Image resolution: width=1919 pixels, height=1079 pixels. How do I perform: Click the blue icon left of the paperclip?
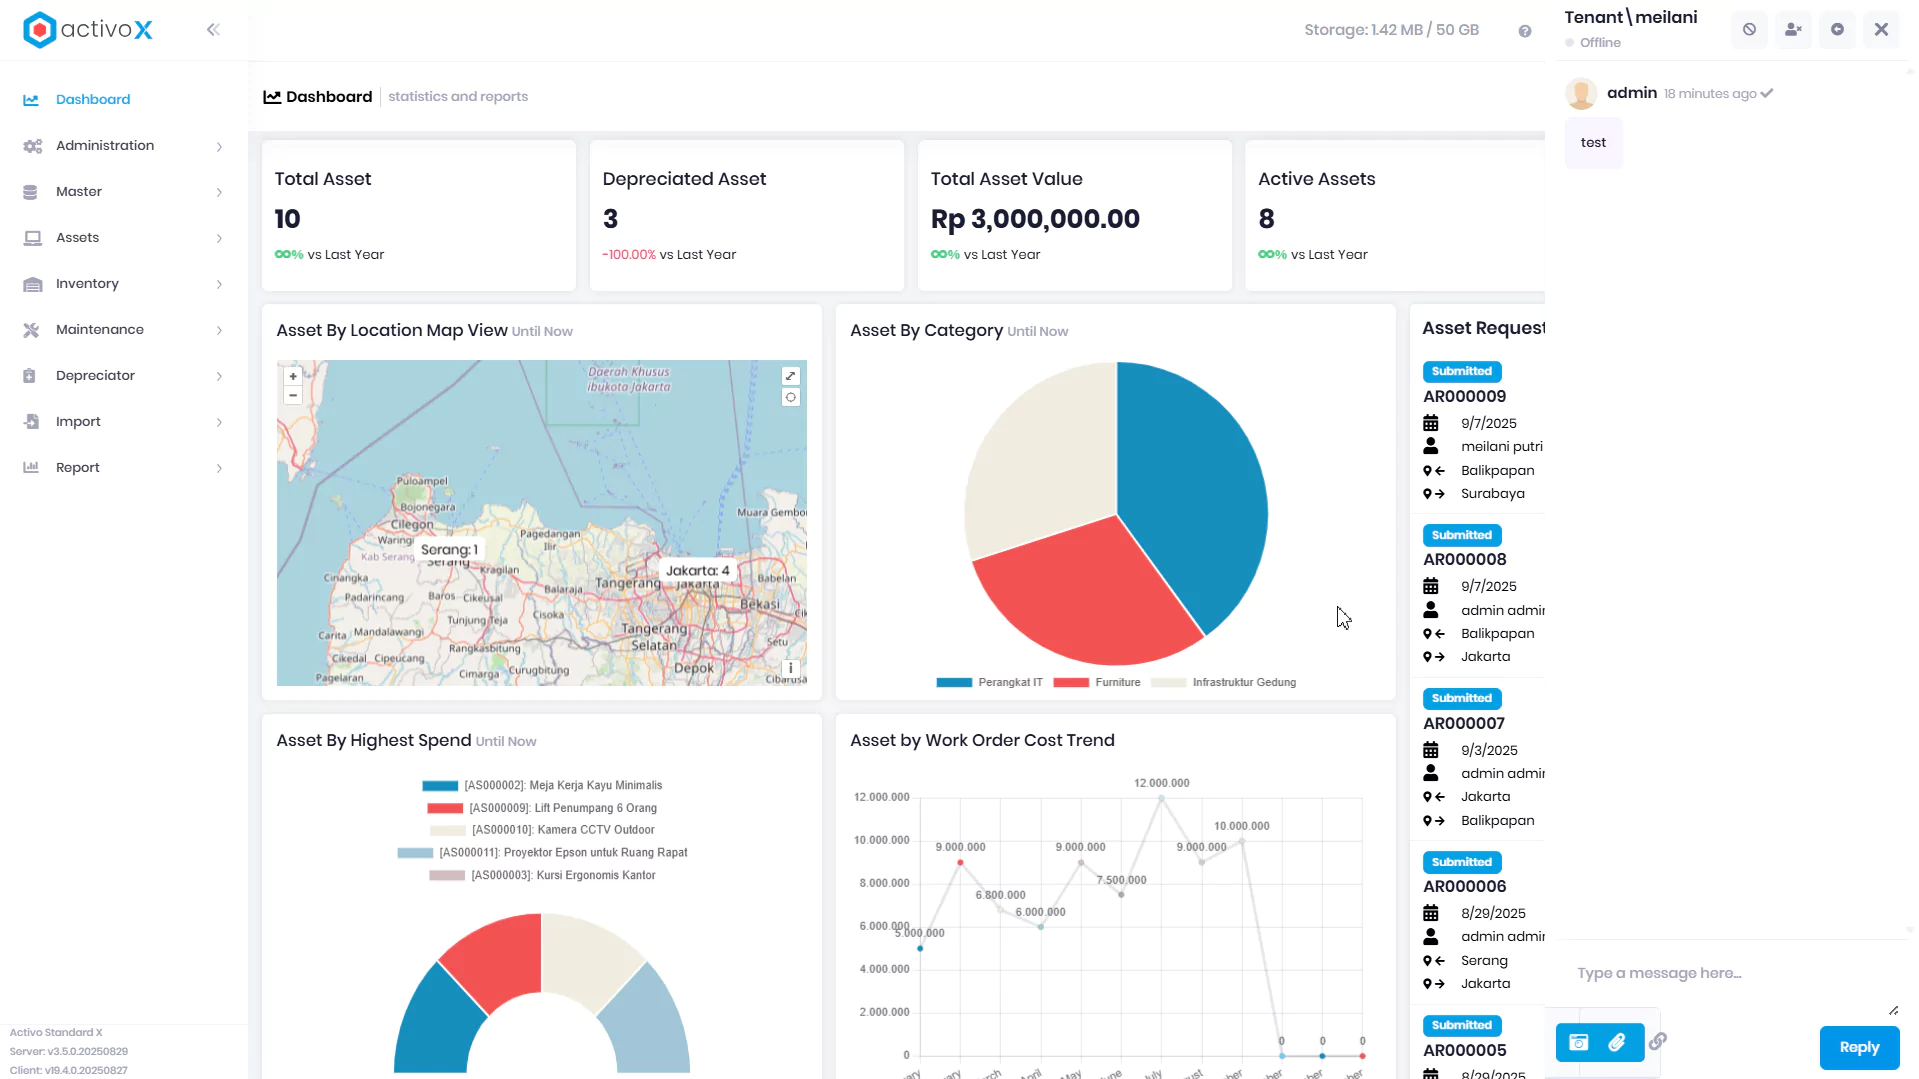tap(1579, 1043)
